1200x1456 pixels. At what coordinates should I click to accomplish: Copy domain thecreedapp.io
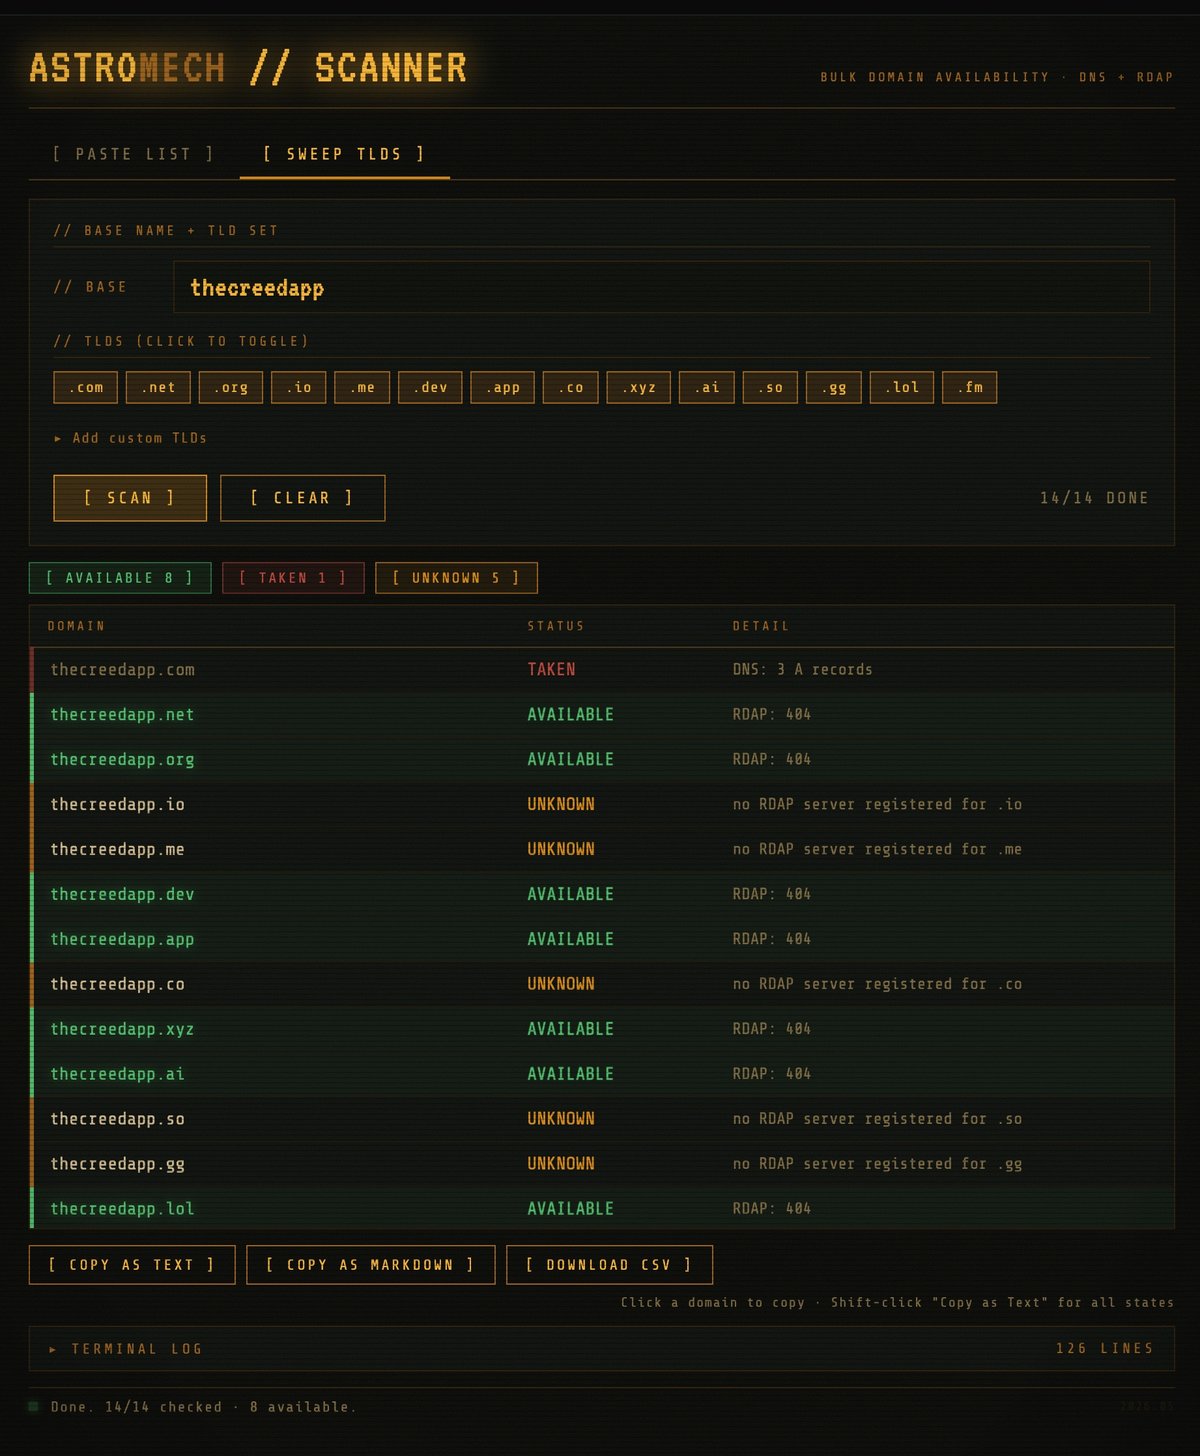118,805
